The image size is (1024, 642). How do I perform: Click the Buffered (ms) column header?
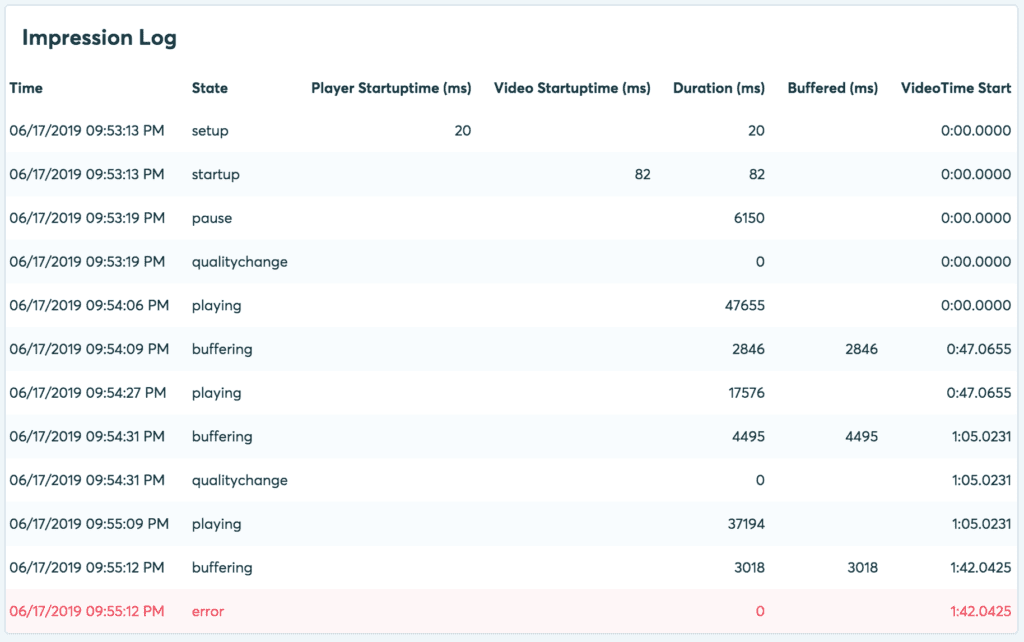833,88
